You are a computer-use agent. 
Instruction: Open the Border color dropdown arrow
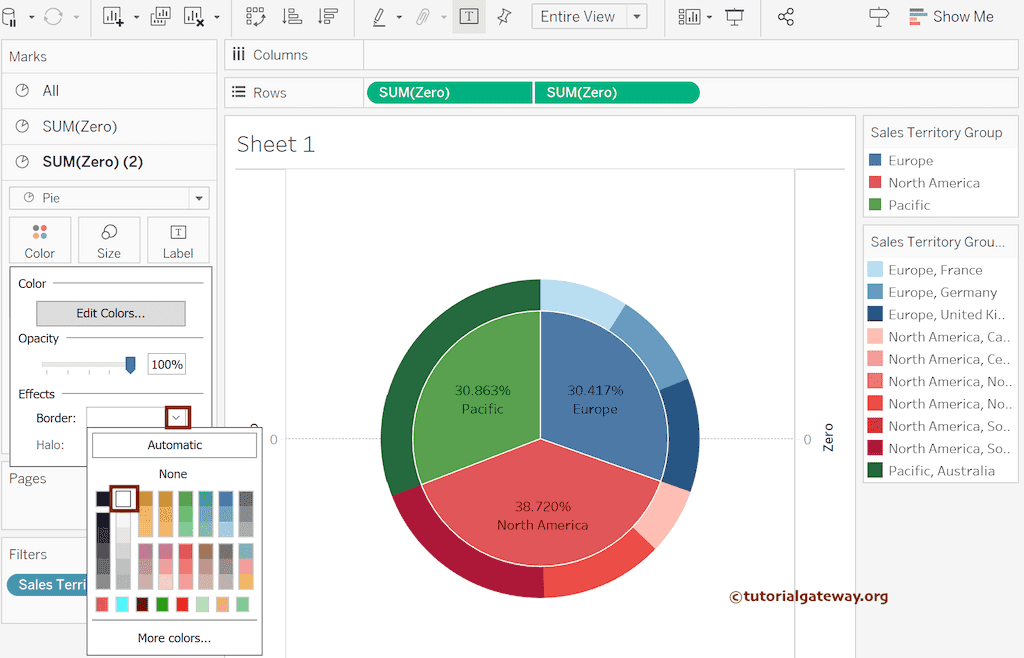pos(177,418)
